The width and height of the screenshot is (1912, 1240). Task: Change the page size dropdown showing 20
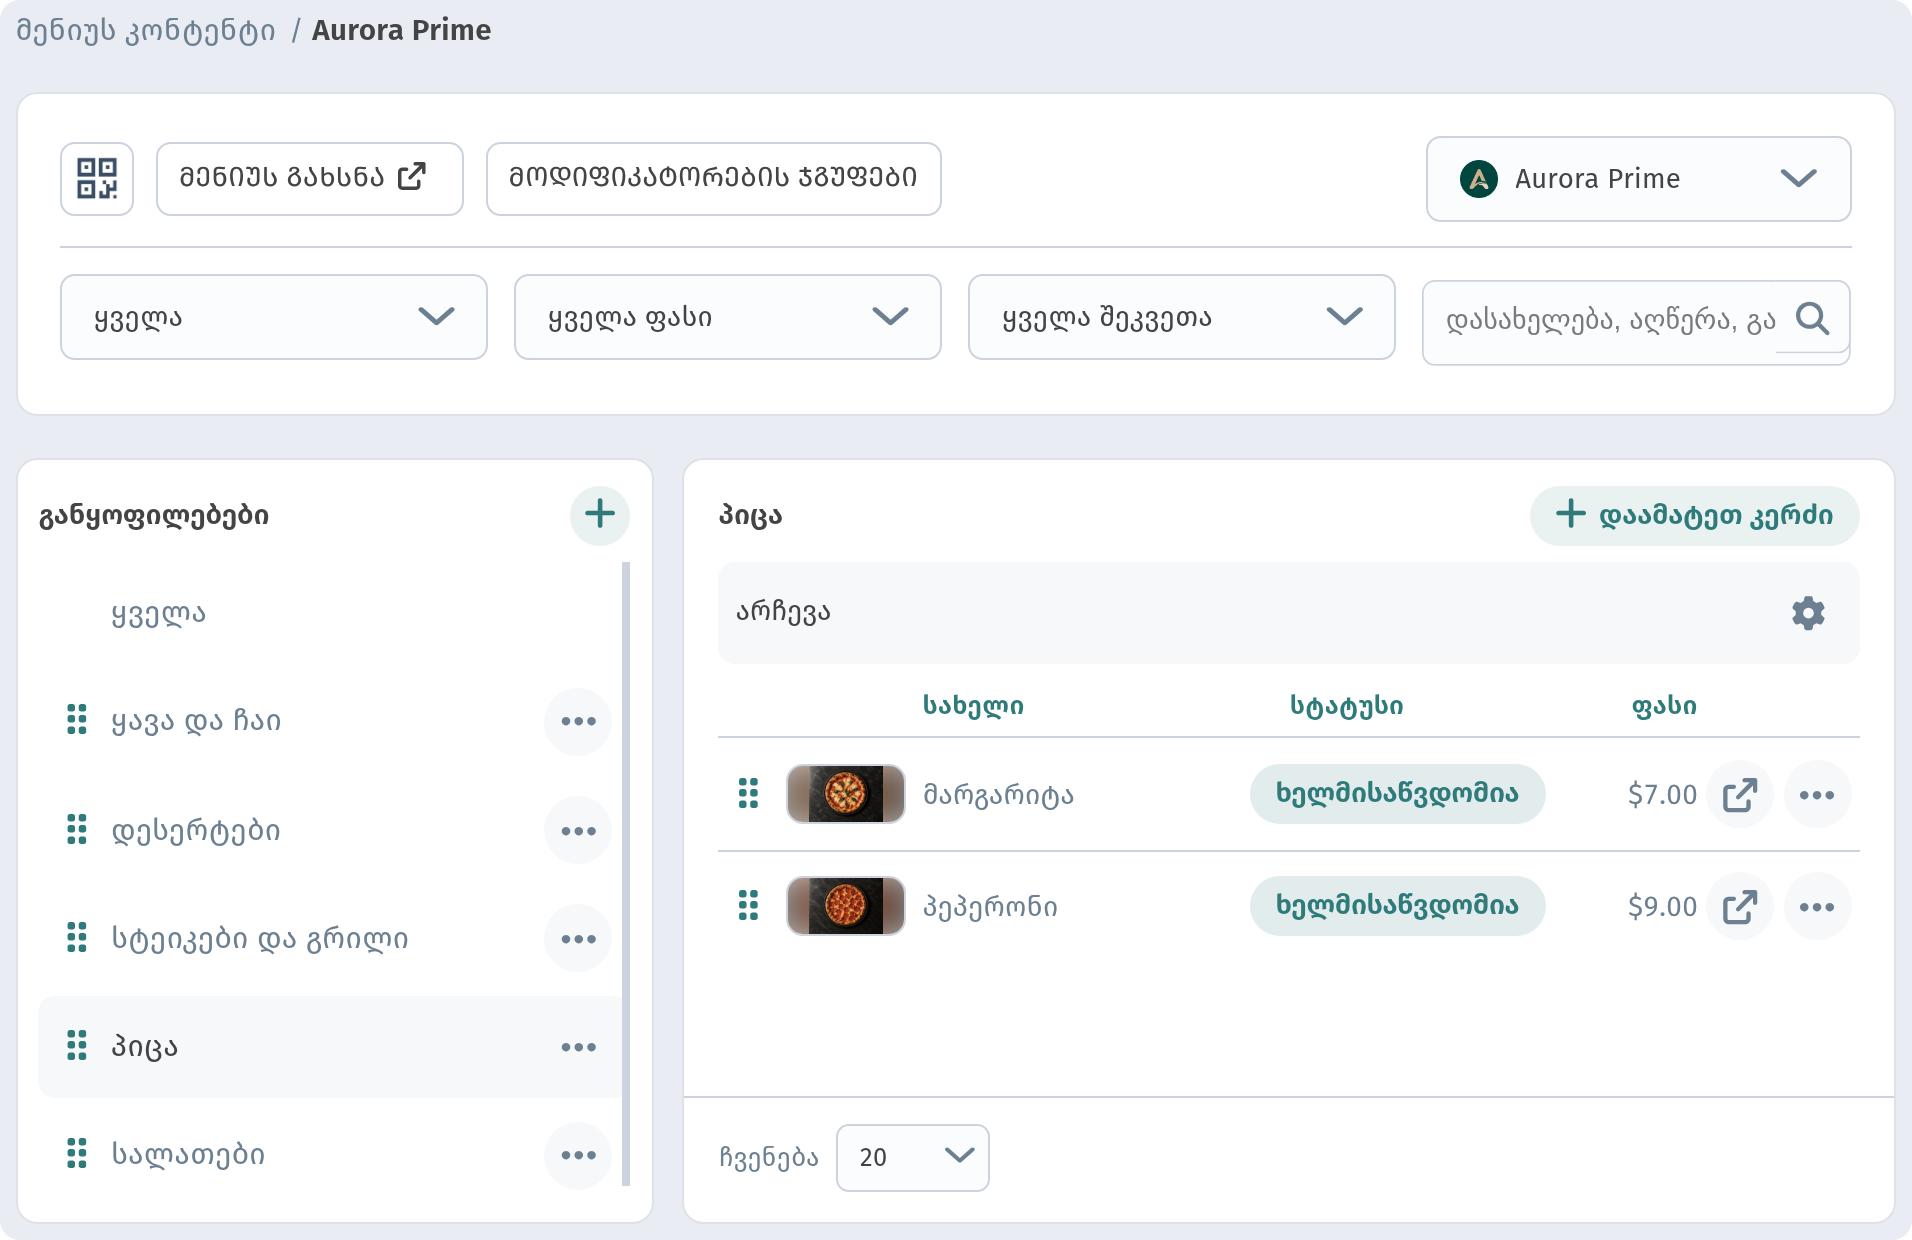pyautogui.click(x=913, y=1157)
